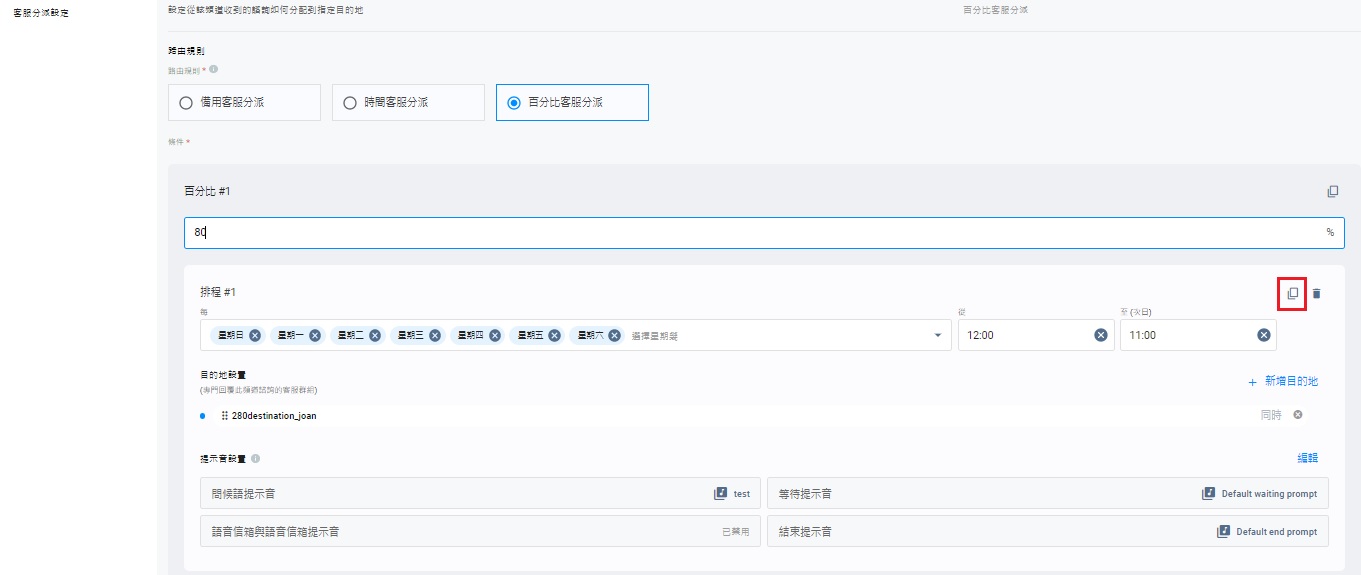Select 備用客服分派 radio option
Screen dimensions: 1361x575
pos(244,102)
